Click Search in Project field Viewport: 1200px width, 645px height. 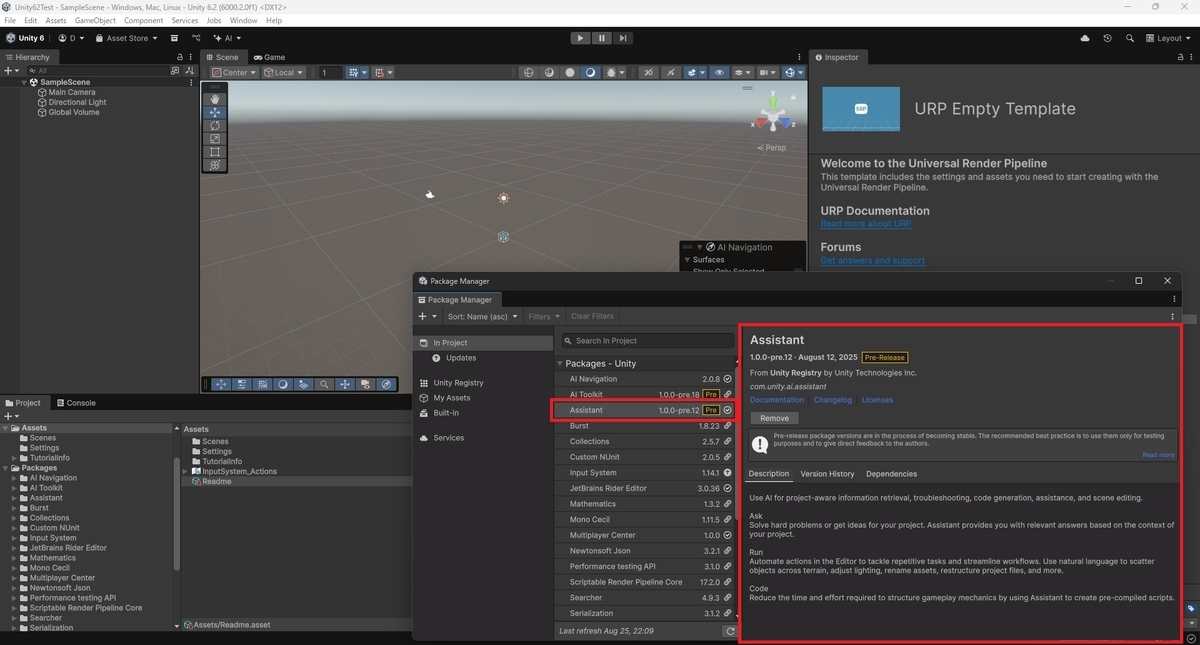click(646, 341)
